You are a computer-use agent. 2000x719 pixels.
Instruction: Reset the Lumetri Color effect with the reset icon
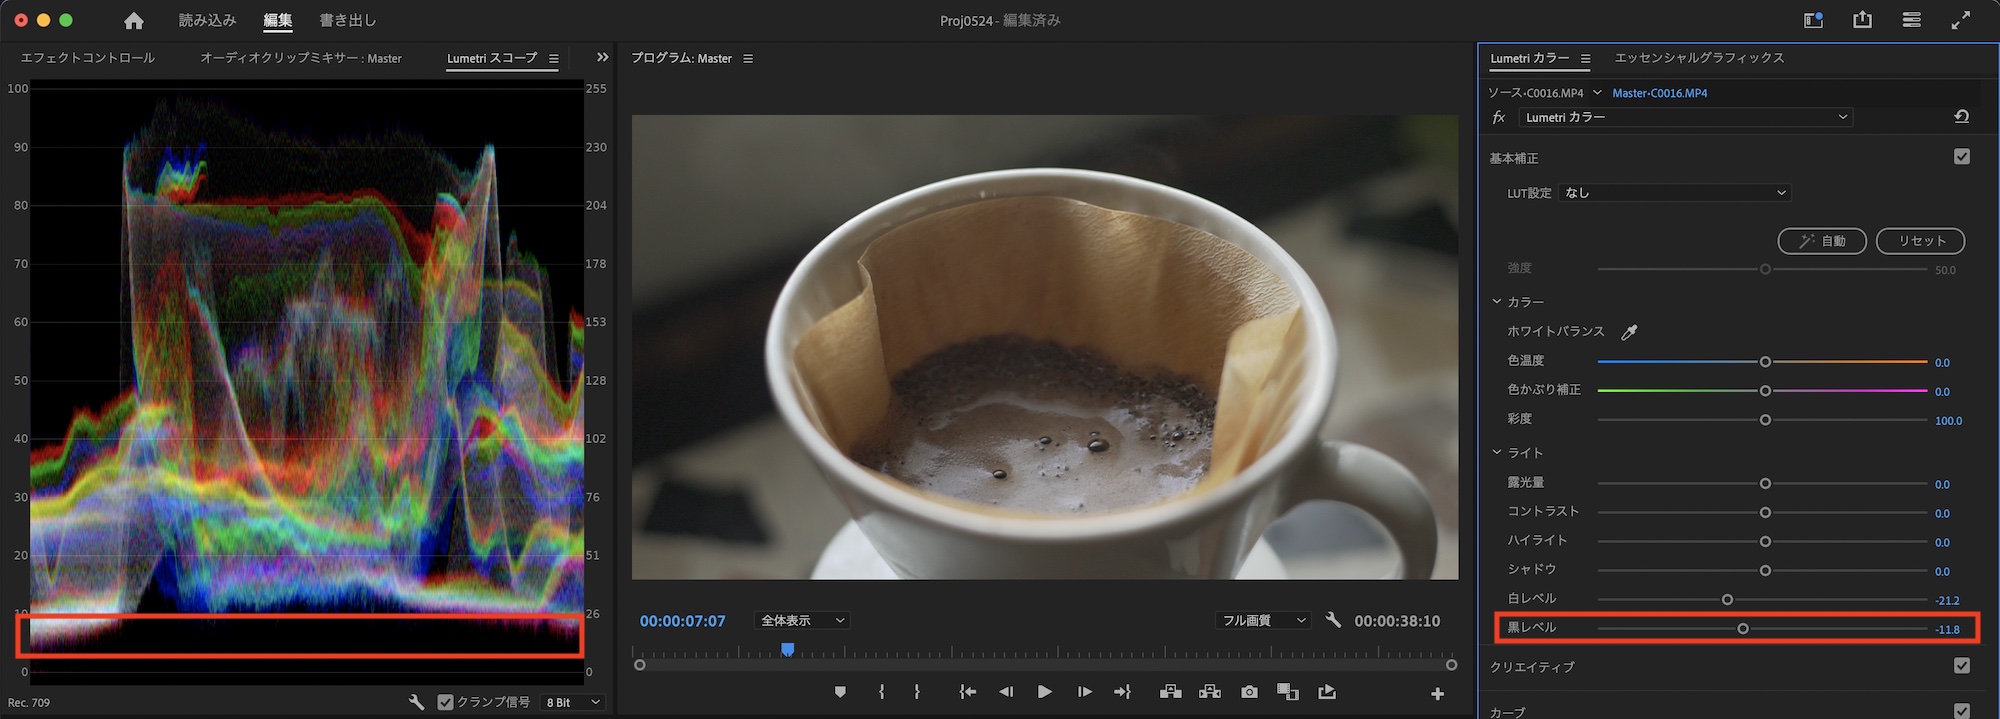(x=1961, y=117)
